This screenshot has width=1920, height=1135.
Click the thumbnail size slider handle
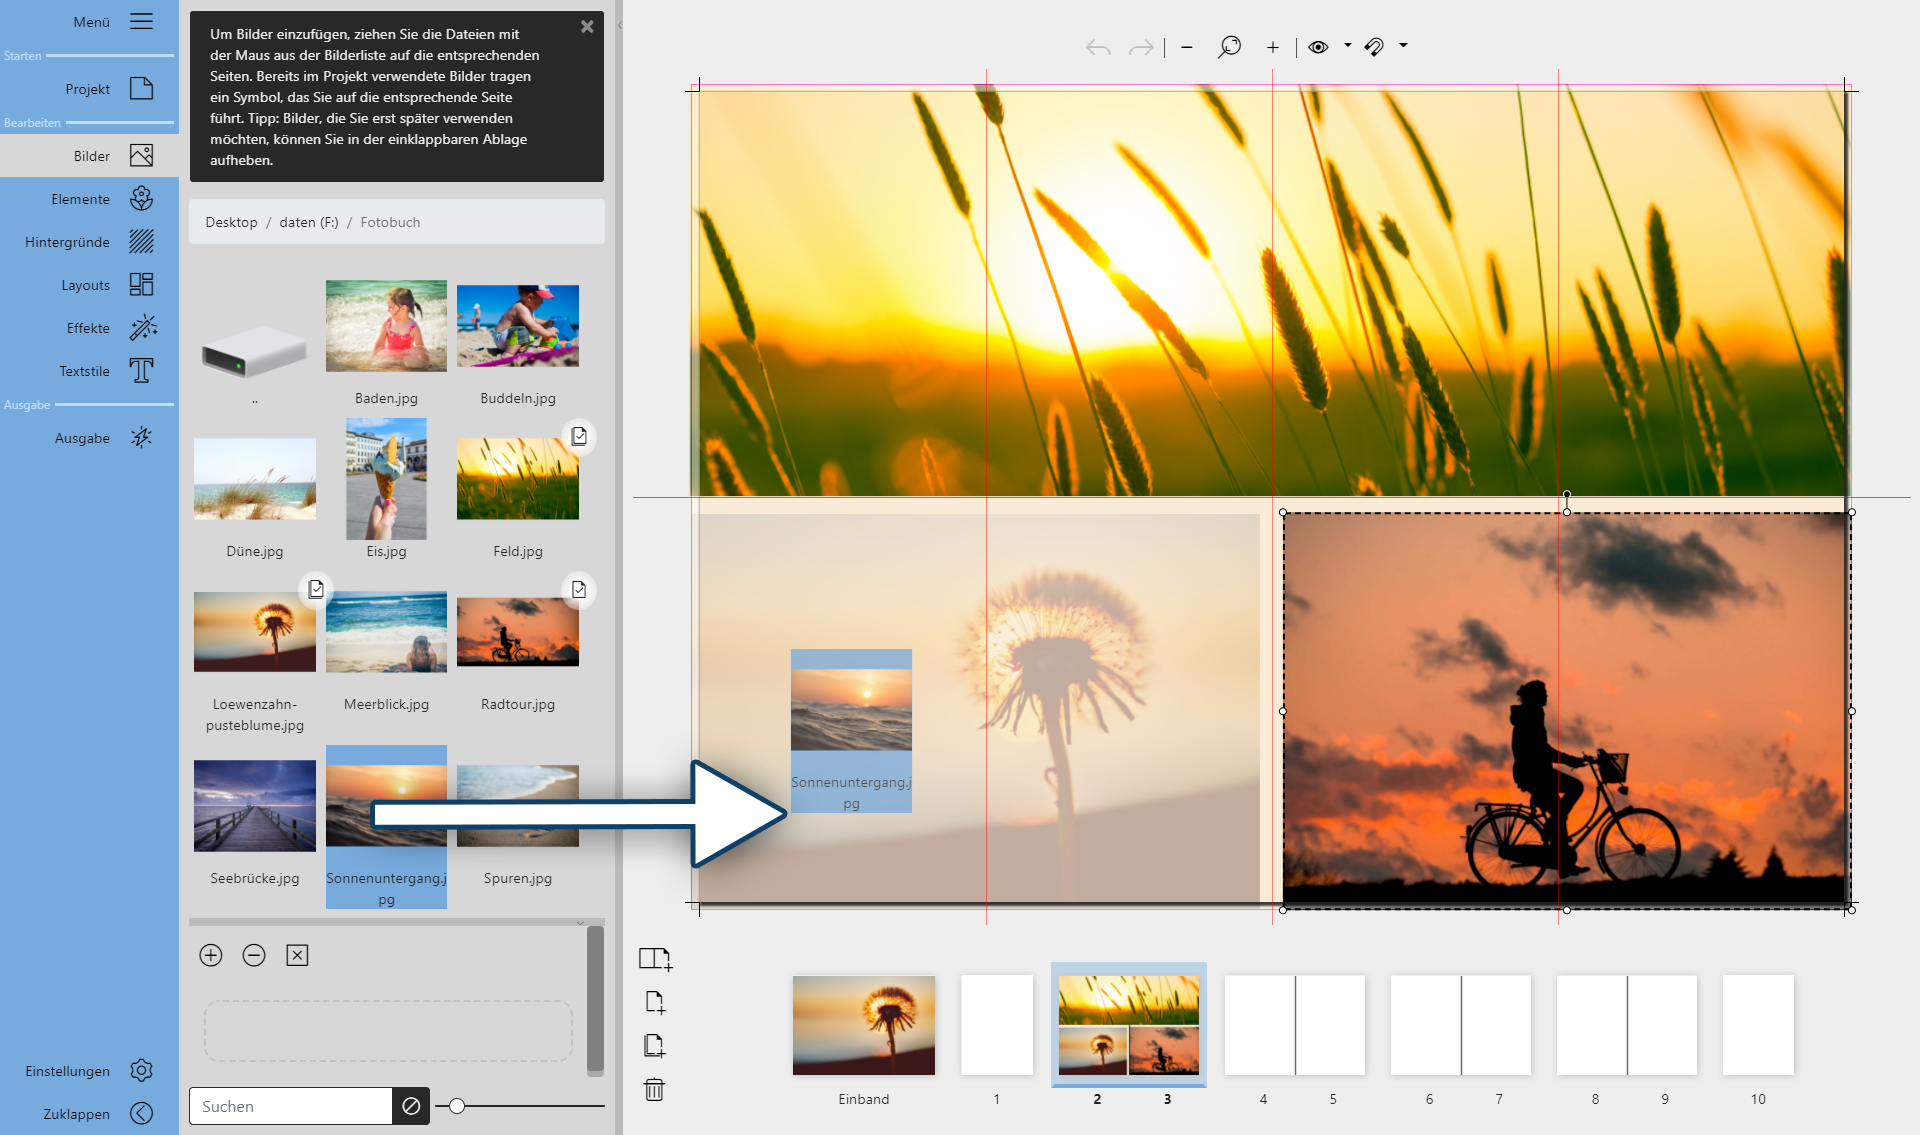click(x=457, y=1106)
